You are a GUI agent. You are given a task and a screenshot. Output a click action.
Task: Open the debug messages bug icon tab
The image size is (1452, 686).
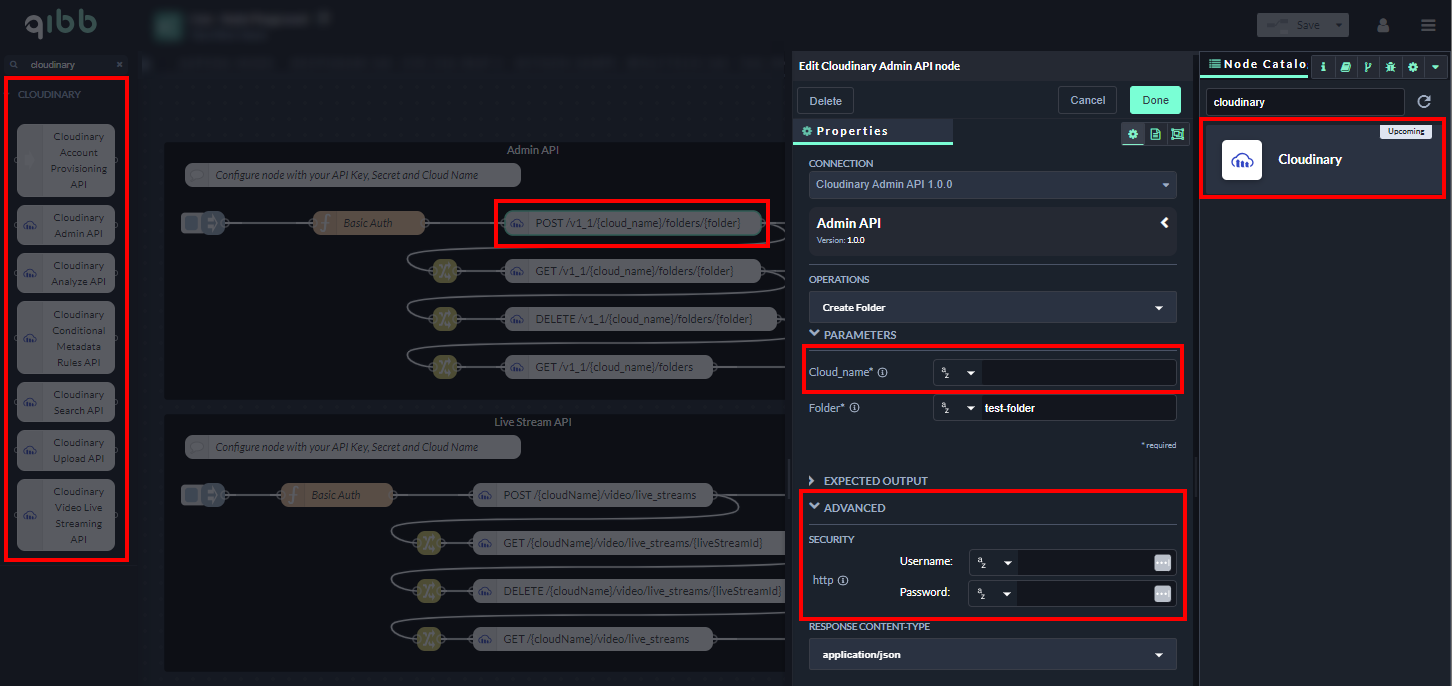click(x=1390, y=67)
